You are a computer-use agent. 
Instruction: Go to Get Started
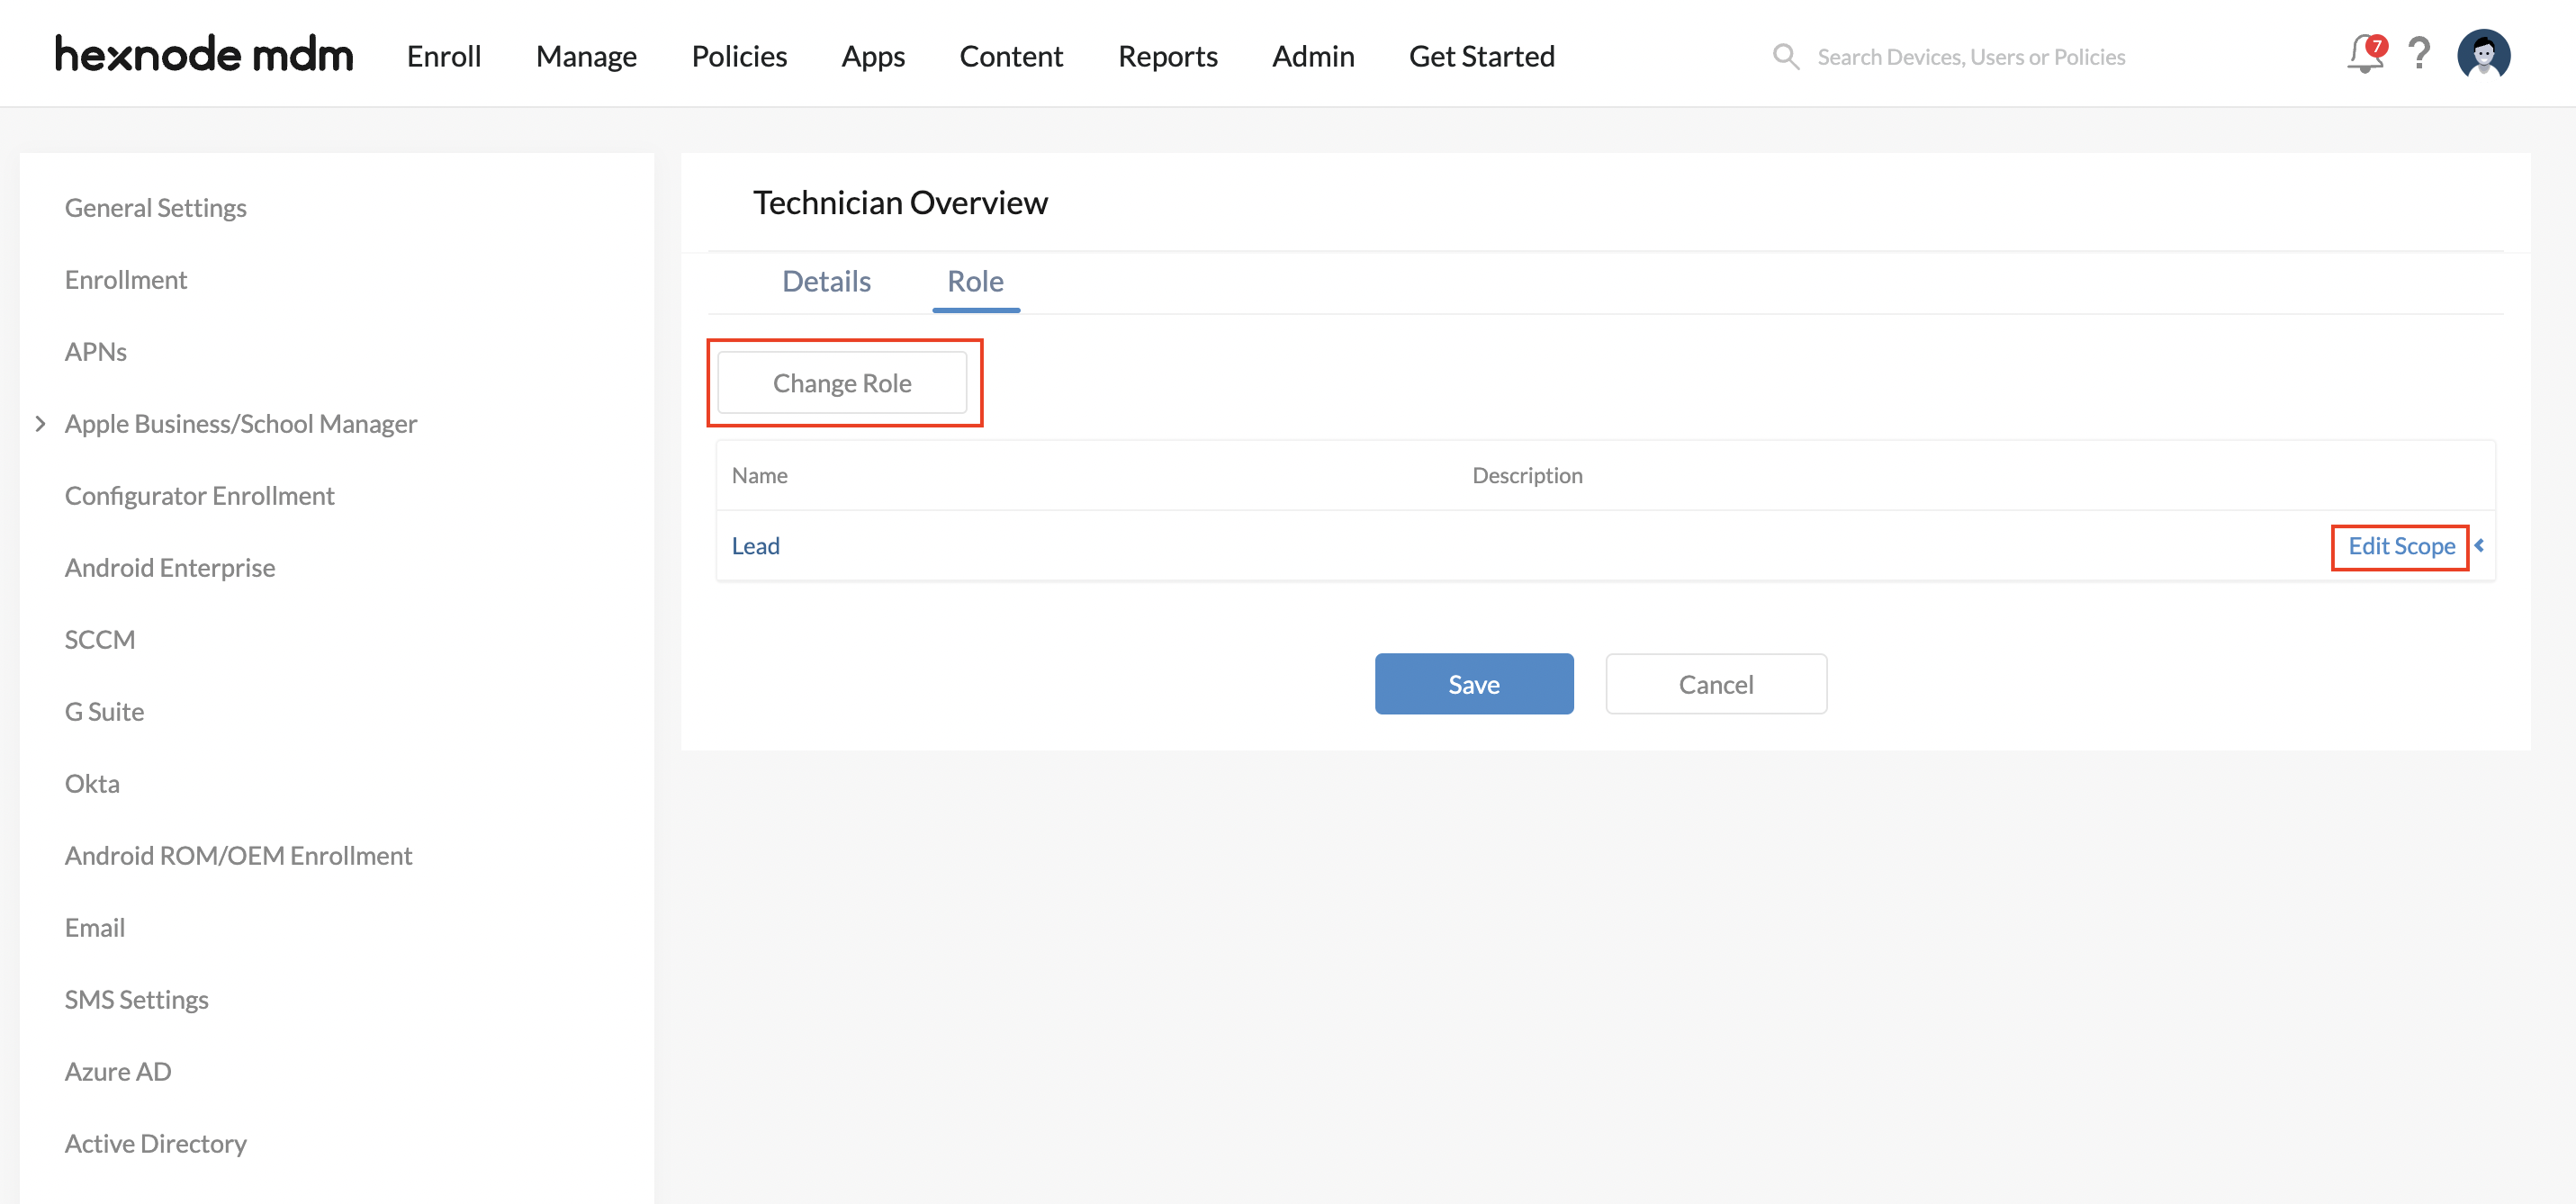(x=1481, y=56)
